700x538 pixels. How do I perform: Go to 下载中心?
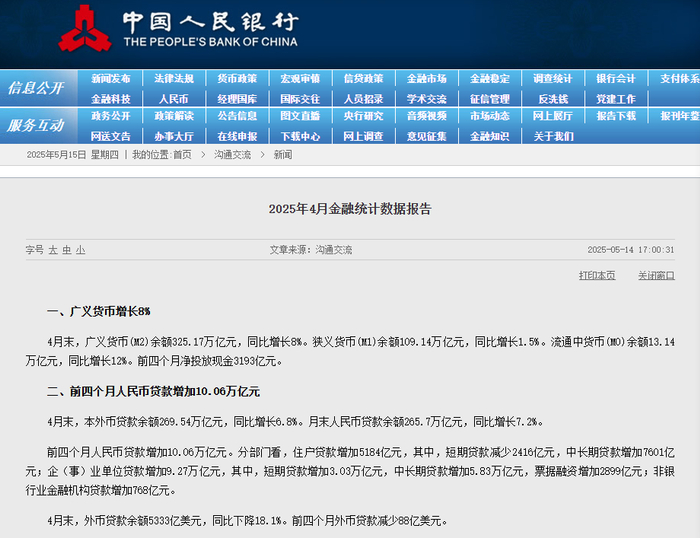pyautogui.click(x=300, y=136)
